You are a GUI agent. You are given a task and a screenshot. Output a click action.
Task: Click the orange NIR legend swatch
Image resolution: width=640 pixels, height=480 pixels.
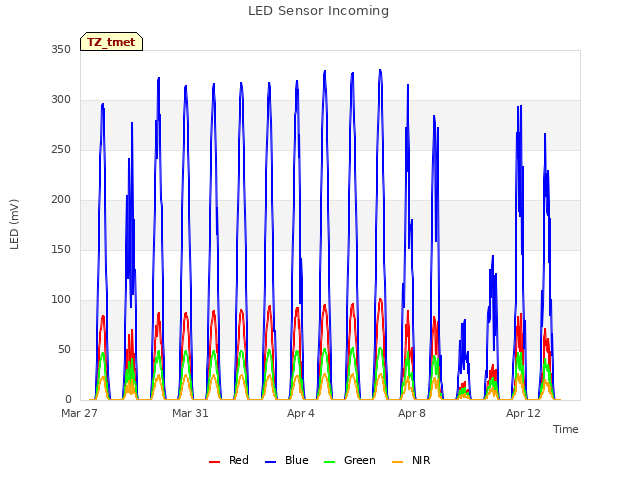point(397,462)
